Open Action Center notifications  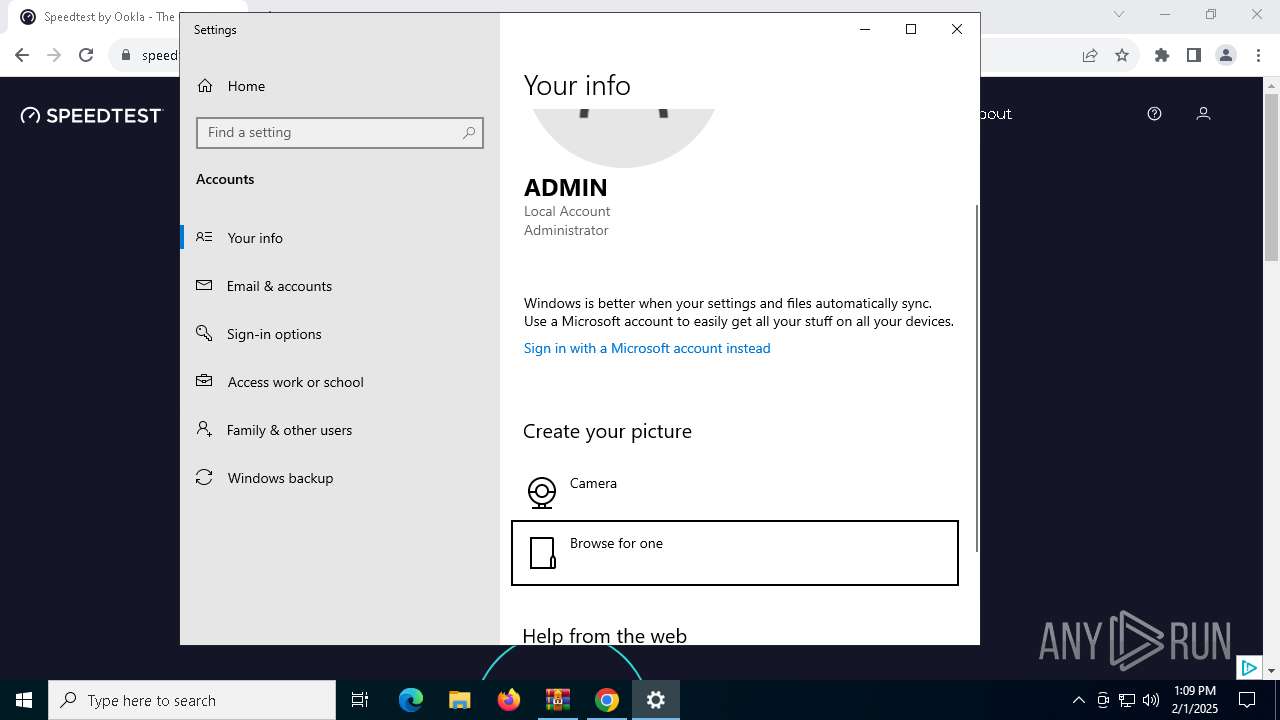pyautogui.click(x=1247, y=700)
